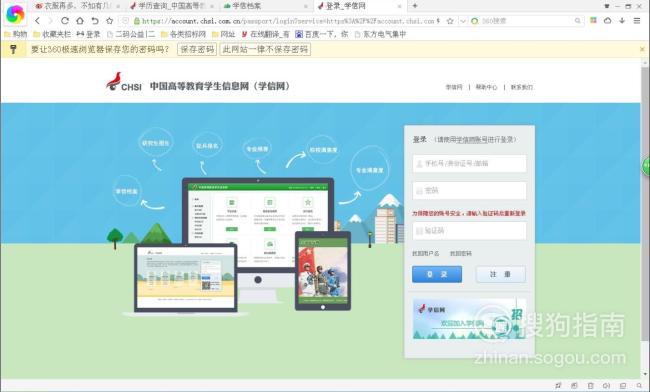
Task: Open a new tab with the plus button
Action: coord(415,6)
